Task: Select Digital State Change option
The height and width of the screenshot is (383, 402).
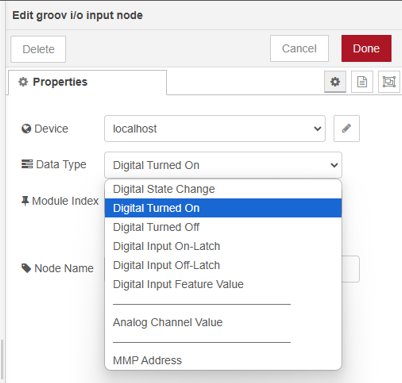Action: tap(223, 189)
